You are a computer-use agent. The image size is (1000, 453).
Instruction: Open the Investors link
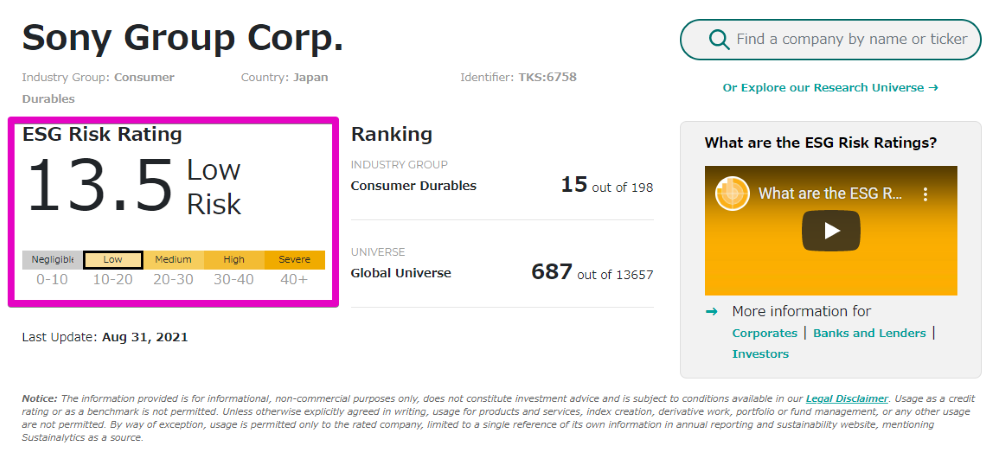[760, 354]
